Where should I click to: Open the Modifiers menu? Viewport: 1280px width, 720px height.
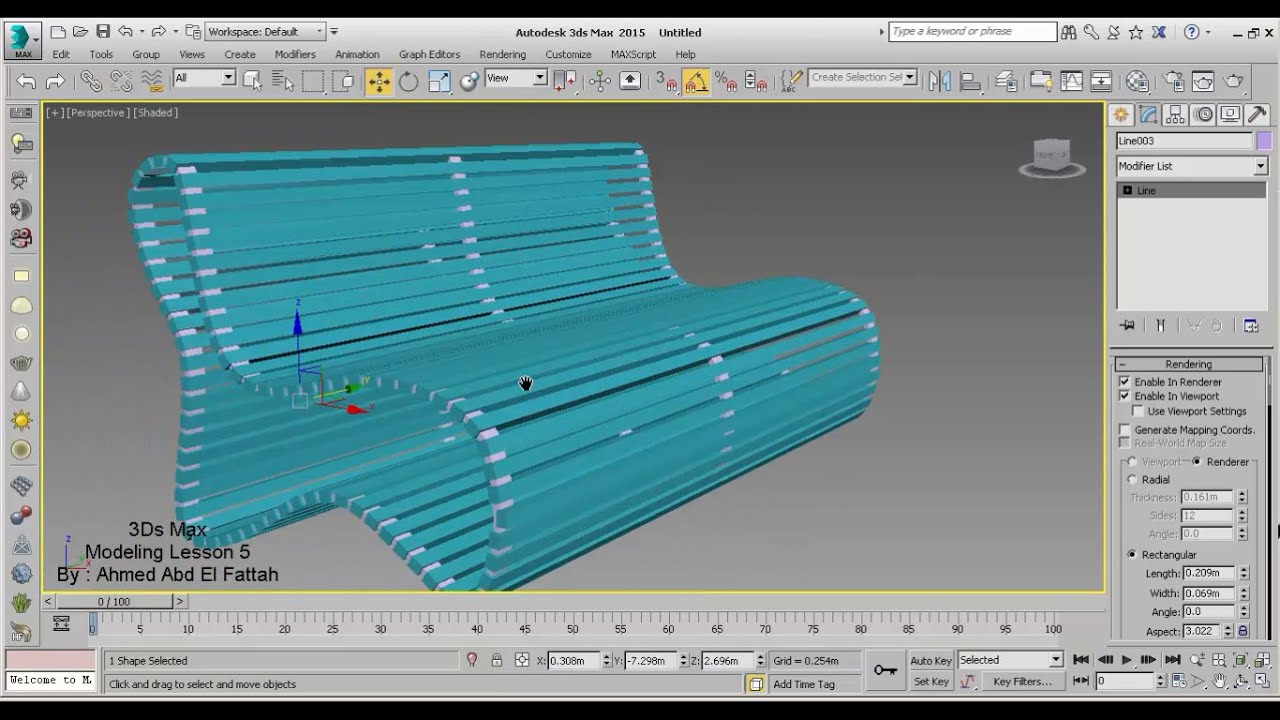[295, 55]
